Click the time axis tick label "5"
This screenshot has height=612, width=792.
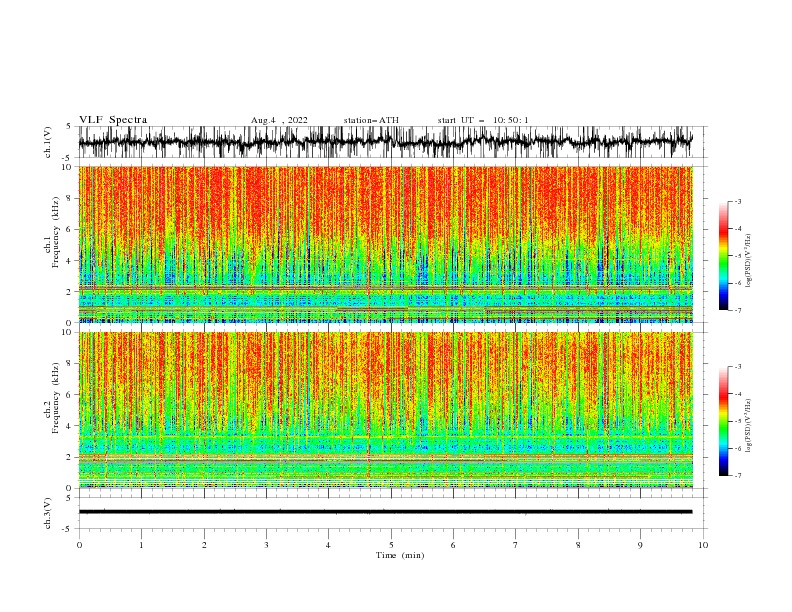391,545
